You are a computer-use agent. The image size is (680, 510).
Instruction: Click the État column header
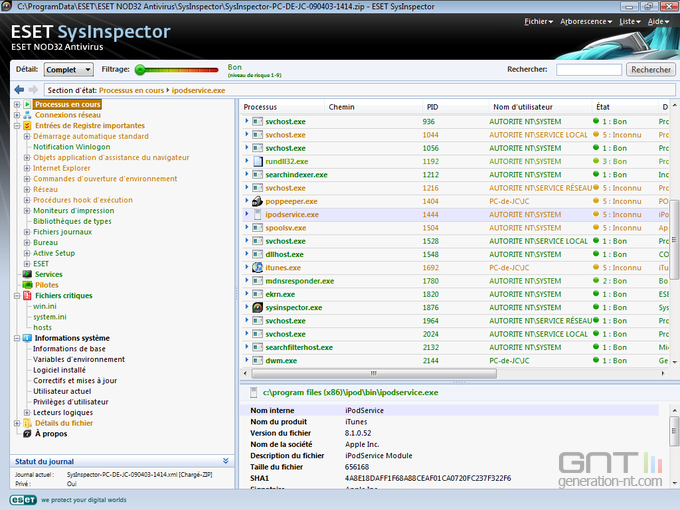tap(624, 107)
